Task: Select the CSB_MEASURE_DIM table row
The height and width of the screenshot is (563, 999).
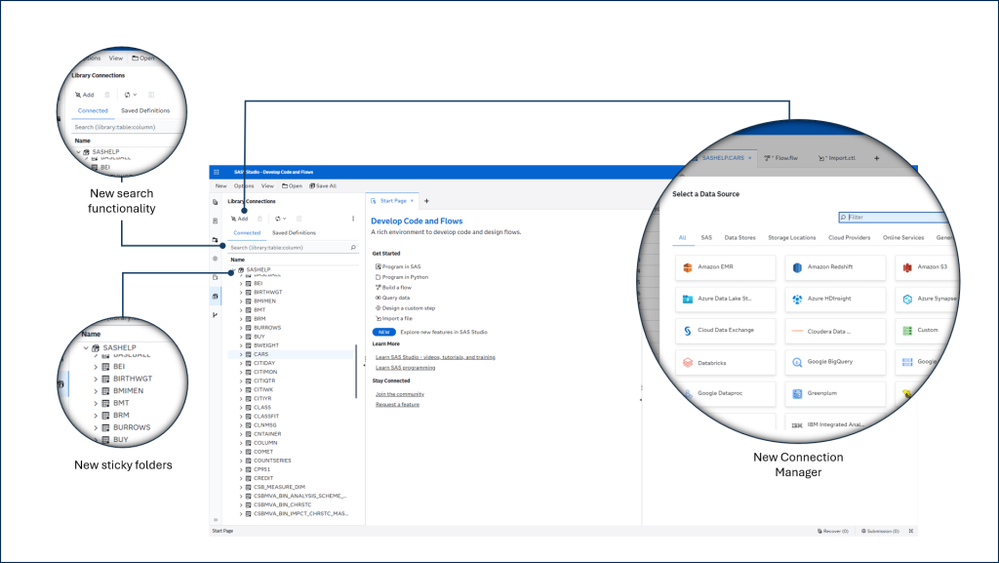Action: (293, 487)
